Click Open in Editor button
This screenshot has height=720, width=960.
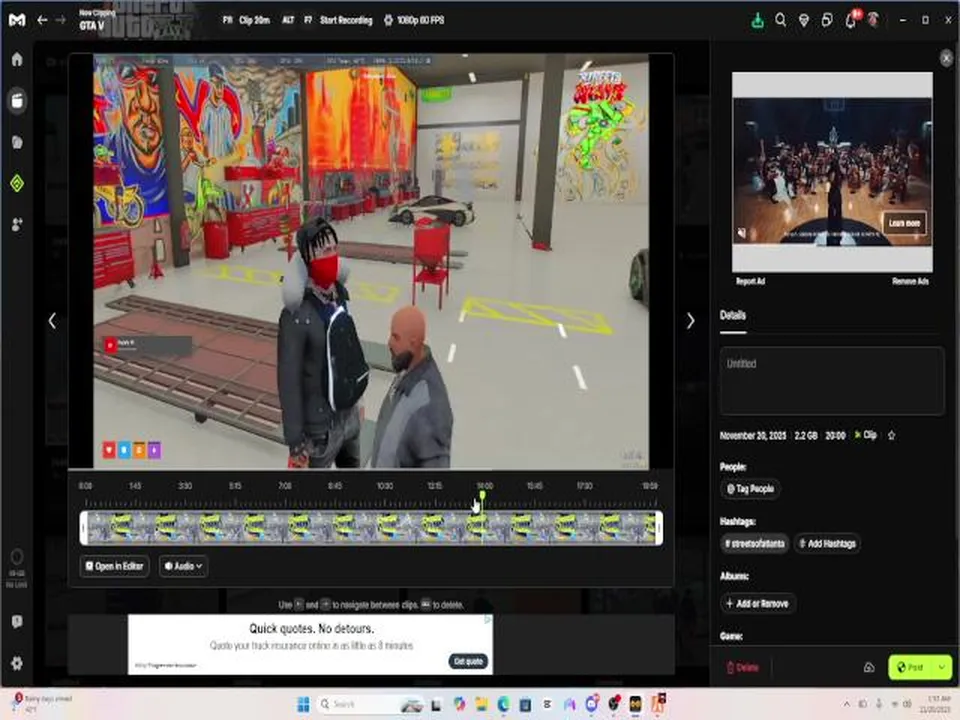pyautogui.click(x=114, y=566)
